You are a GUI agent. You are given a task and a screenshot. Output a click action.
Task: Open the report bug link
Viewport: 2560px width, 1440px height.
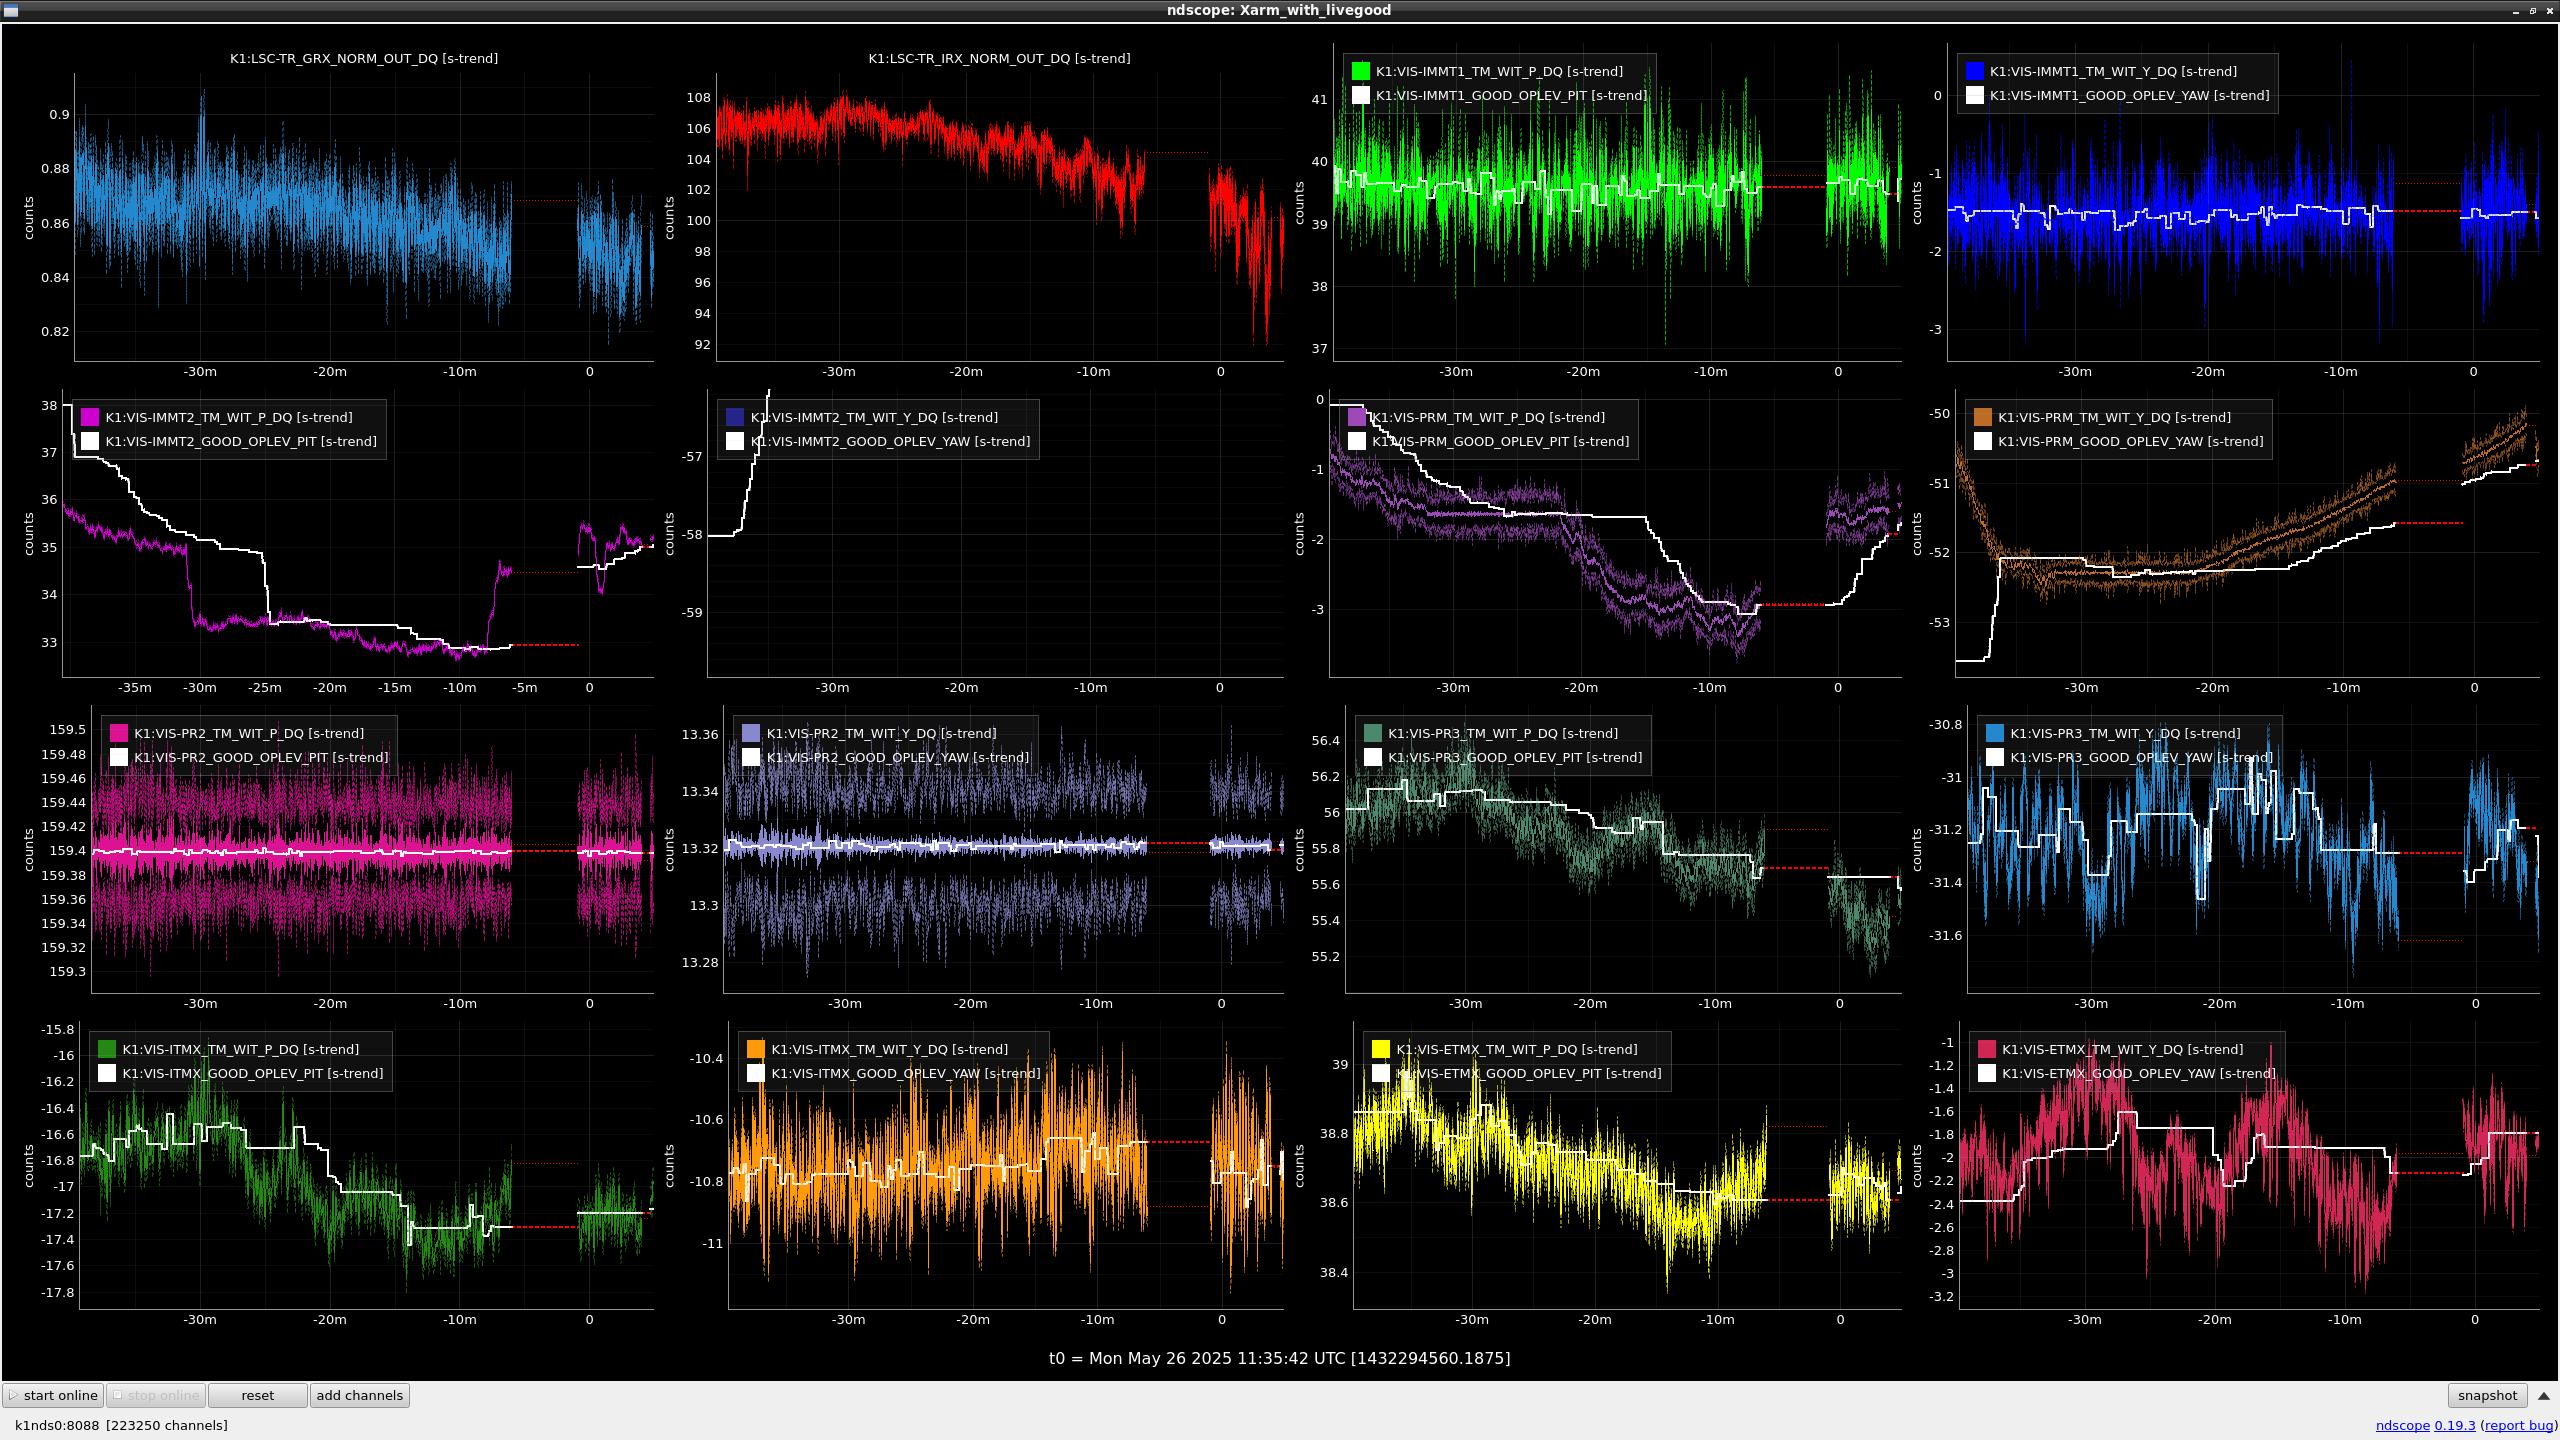point(2518,1425)
